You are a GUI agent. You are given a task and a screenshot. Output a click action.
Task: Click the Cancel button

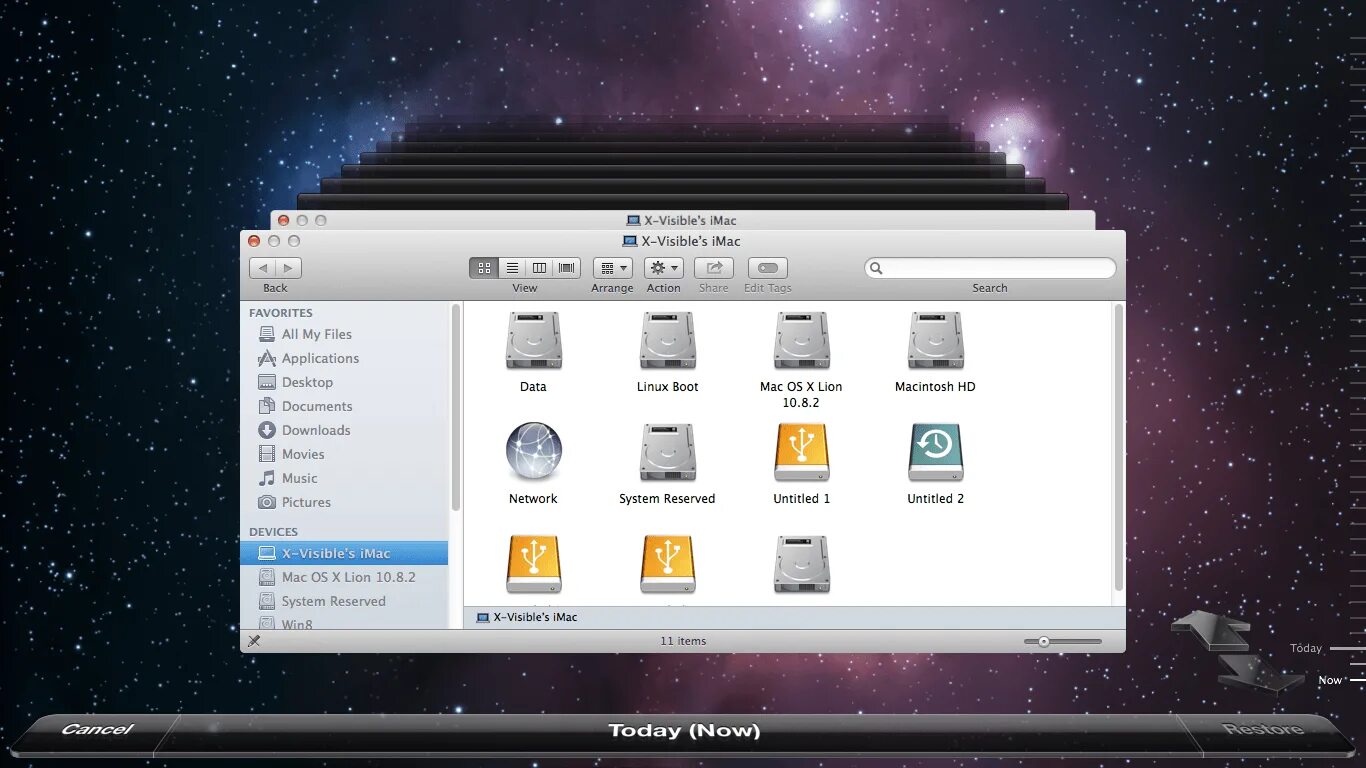pyautogui.click(x=97, y=730)
